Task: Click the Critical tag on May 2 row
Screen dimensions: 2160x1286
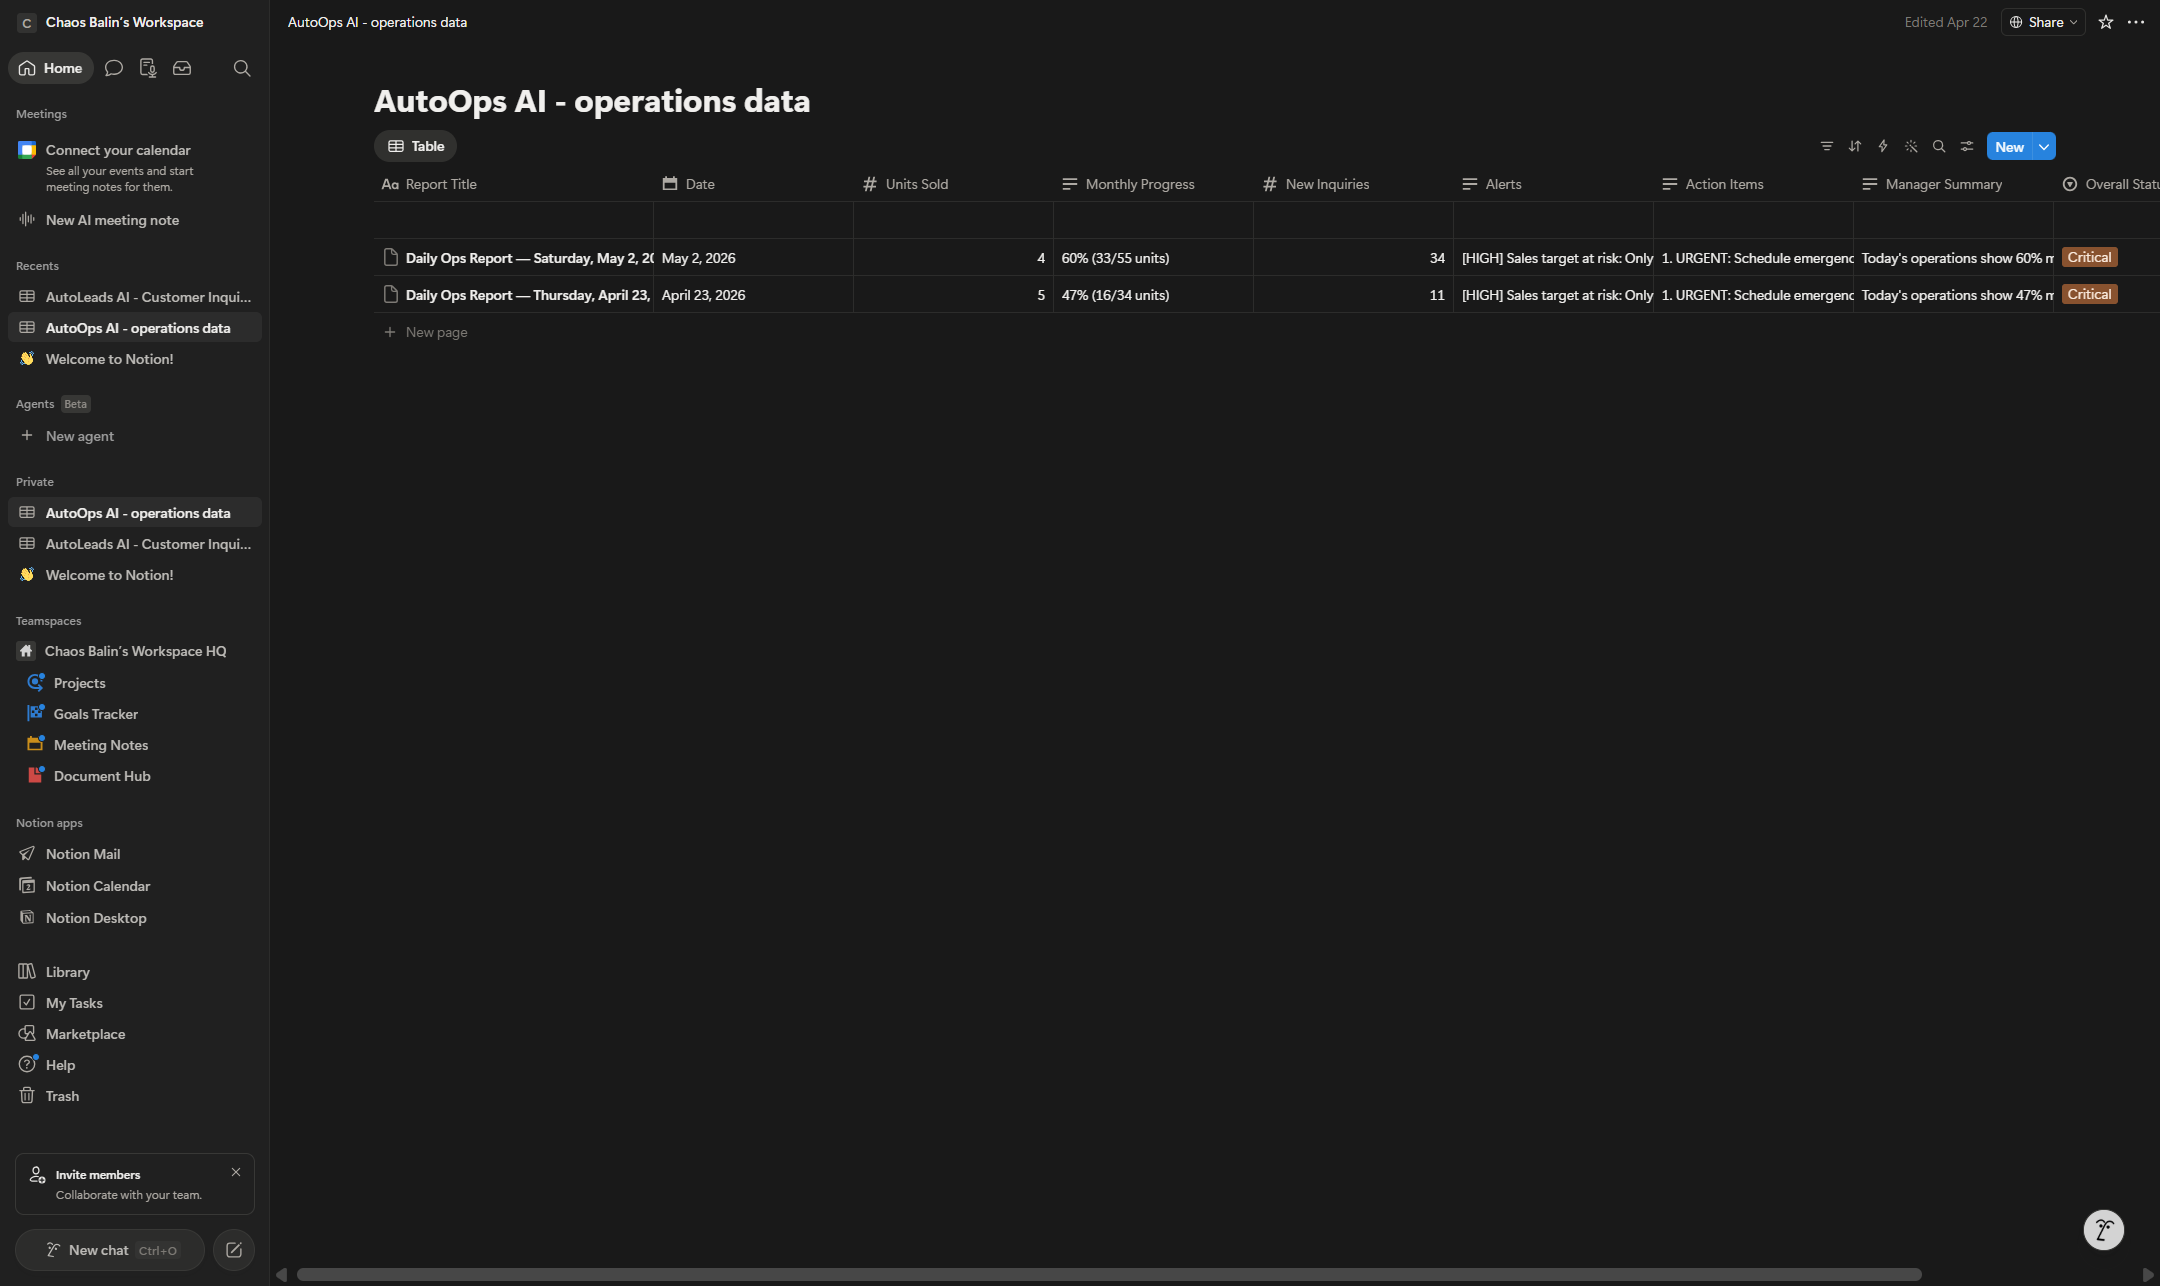Action: coord(2089,257)
